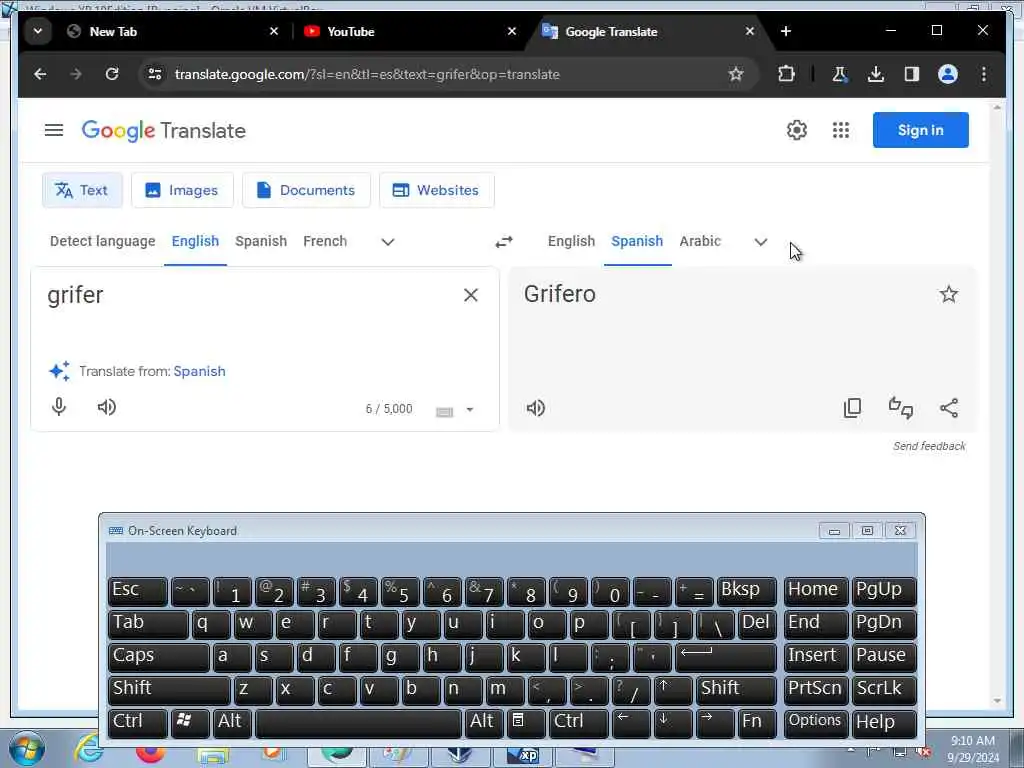The height and width of the screenshot is (768, 1024).
Task: Toggle left Ctrl on On-Screen Keyboard
Action: tap(137, 722)
